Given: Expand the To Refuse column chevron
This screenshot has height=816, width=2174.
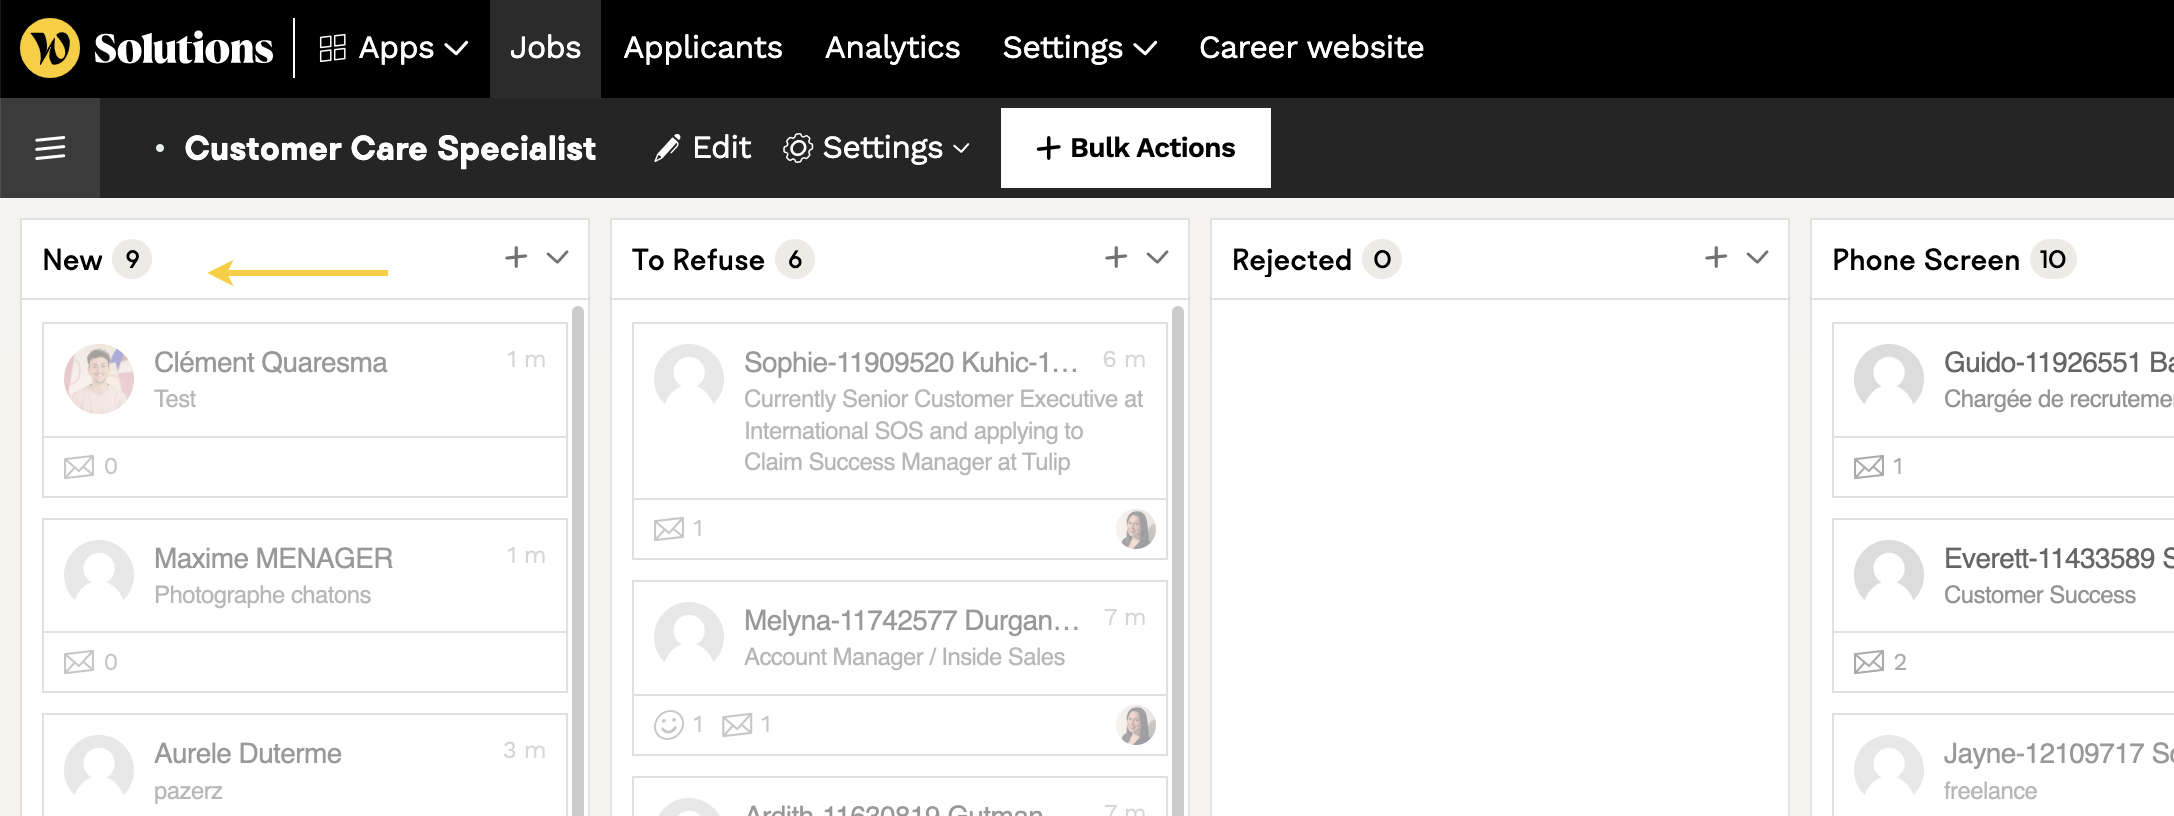Looking at the screenshot, I should tap(1158, 257).
